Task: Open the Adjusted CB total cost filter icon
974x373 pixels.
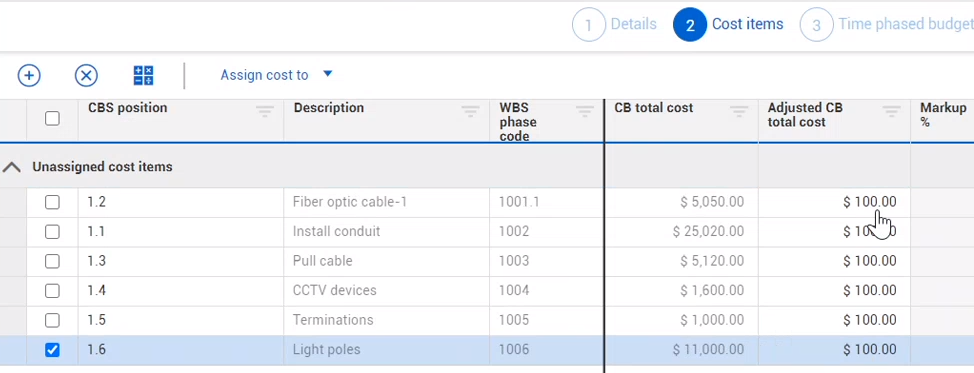Action: click(891, 111)
